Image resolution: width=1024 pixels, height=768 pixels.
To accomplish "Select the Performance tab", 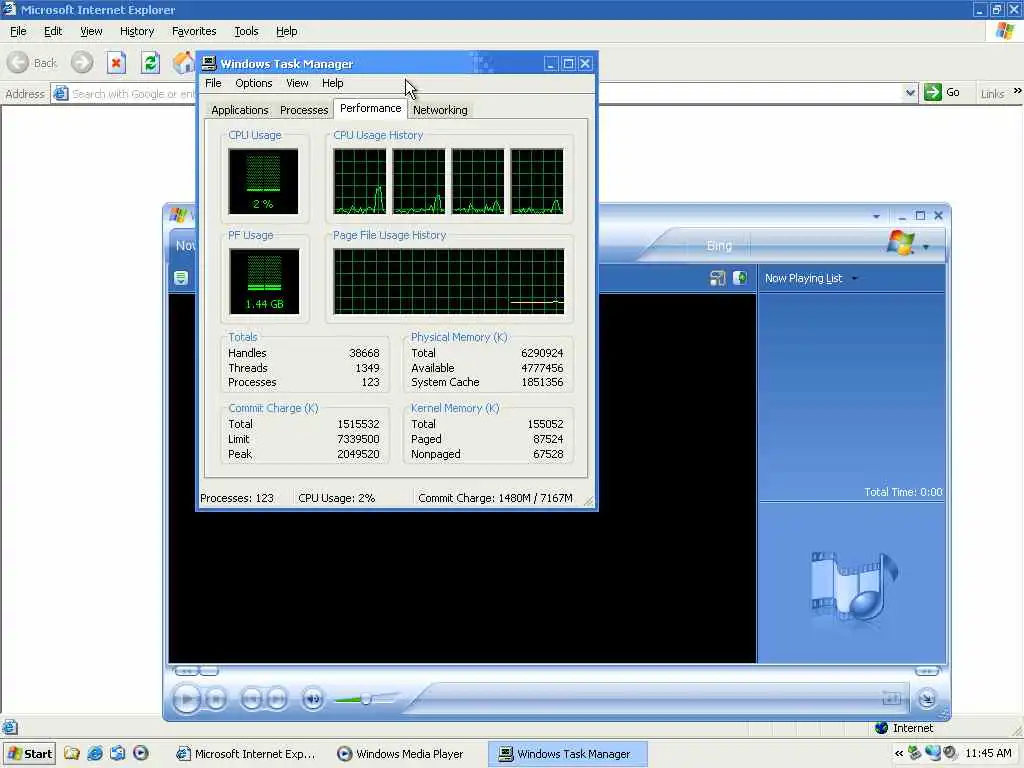I will coord(370,108).
